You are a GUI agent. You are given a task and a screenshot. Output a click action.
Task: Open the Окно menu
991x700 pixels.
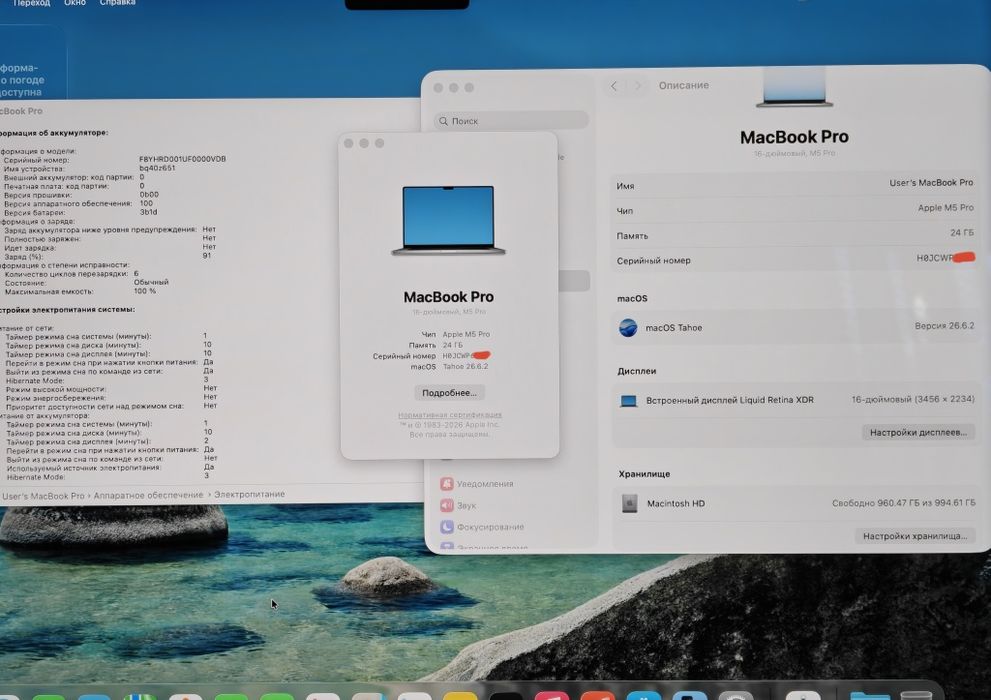[x=75, y=3]
